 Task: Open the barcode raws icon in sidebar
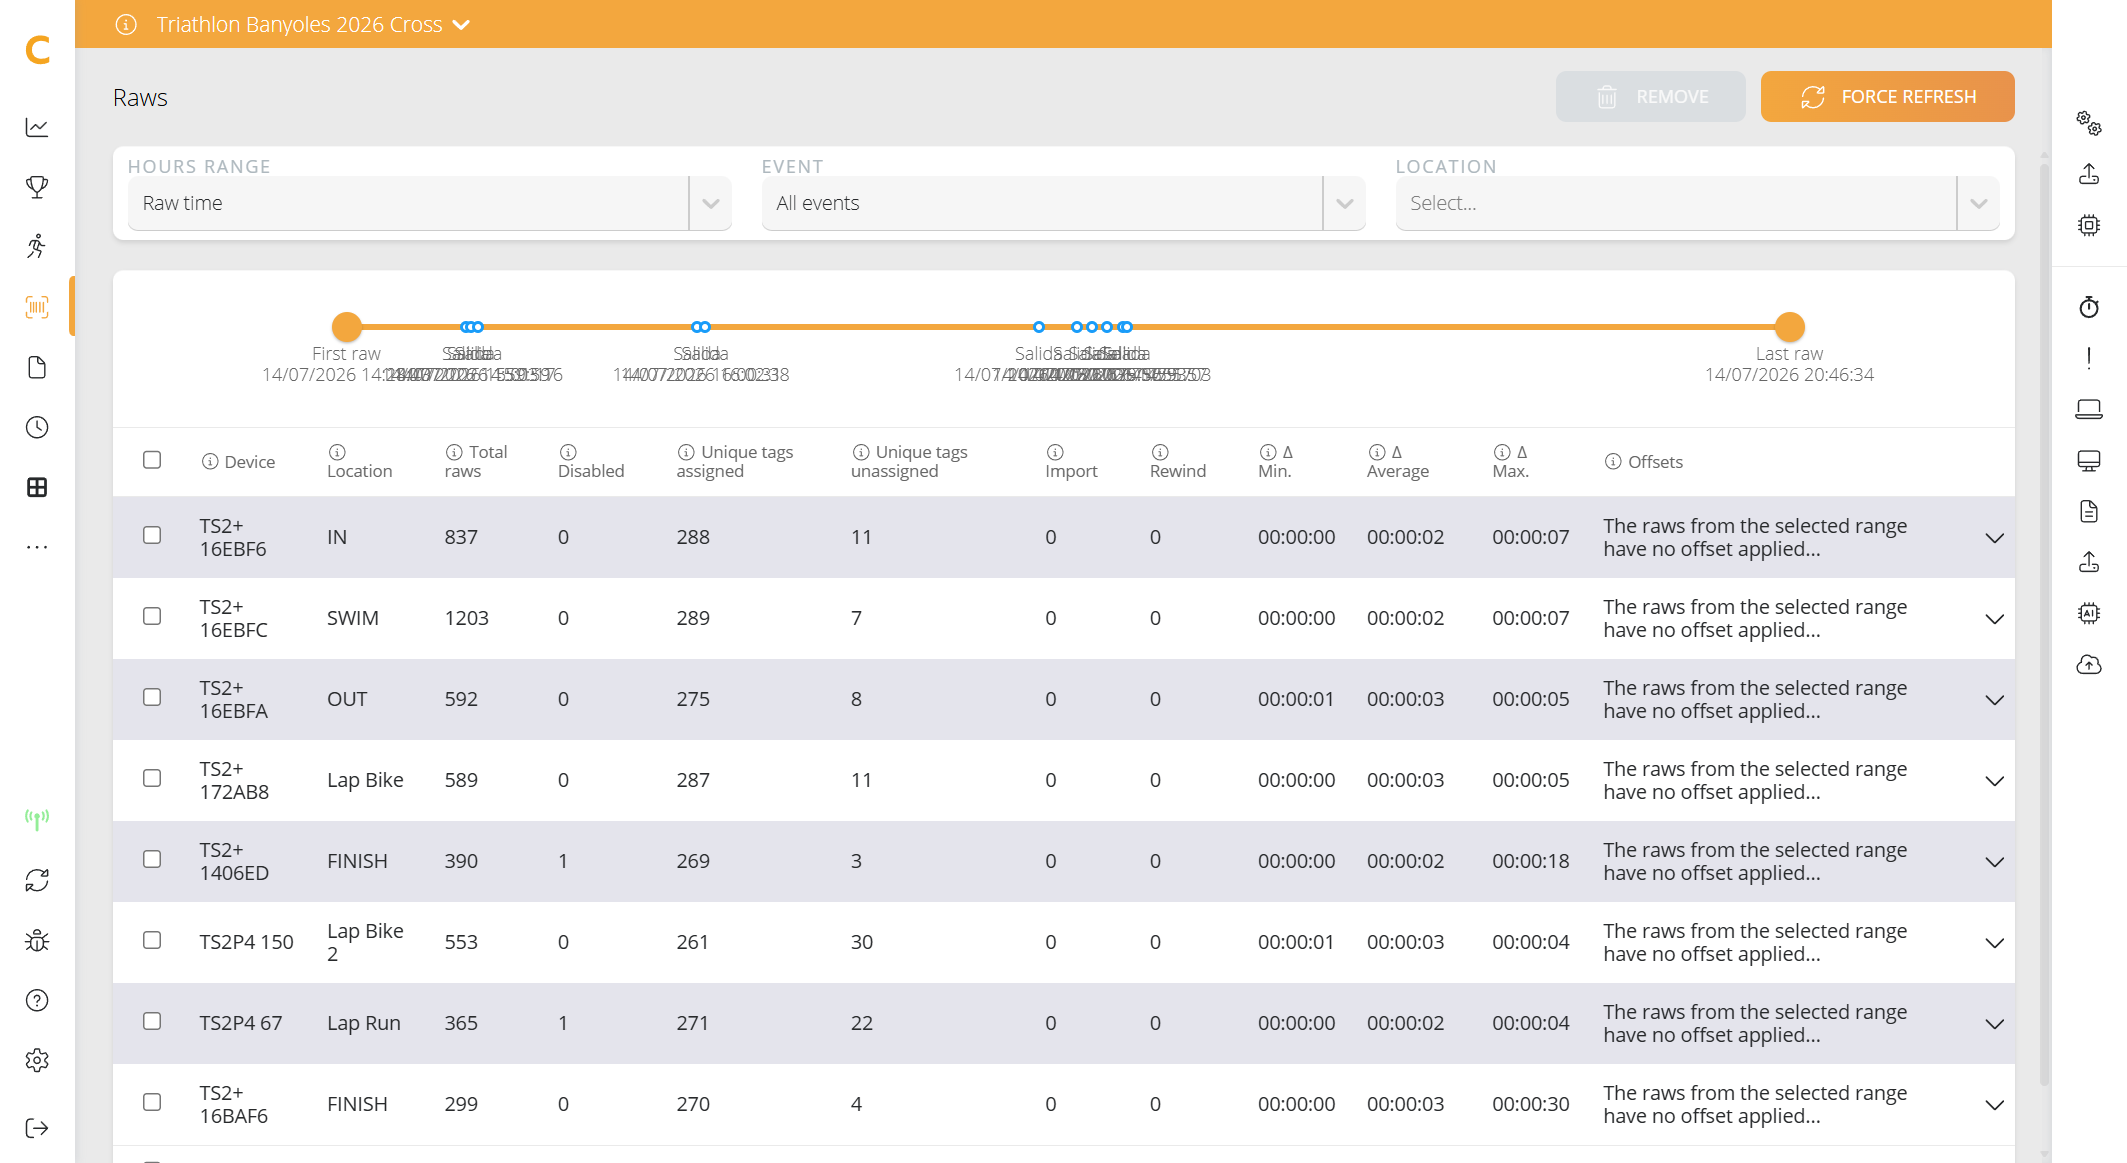pyautogui.click(x=37, y=307)
